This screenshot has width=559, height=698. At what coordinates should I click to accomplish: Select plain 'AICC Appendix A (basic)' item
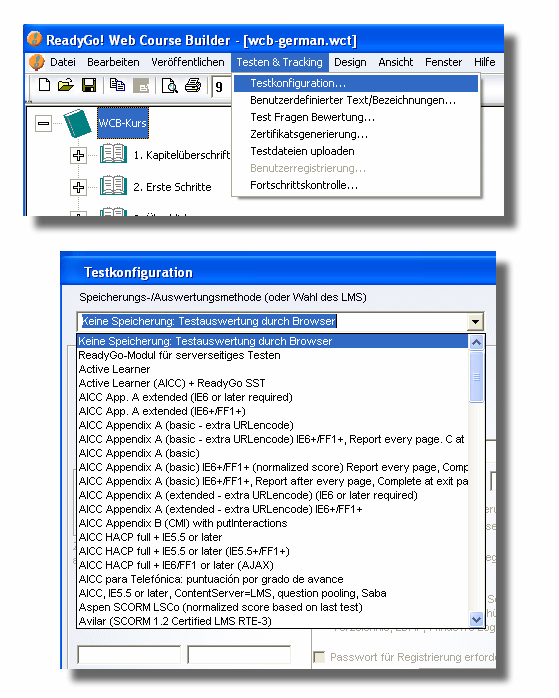[273, 453]
